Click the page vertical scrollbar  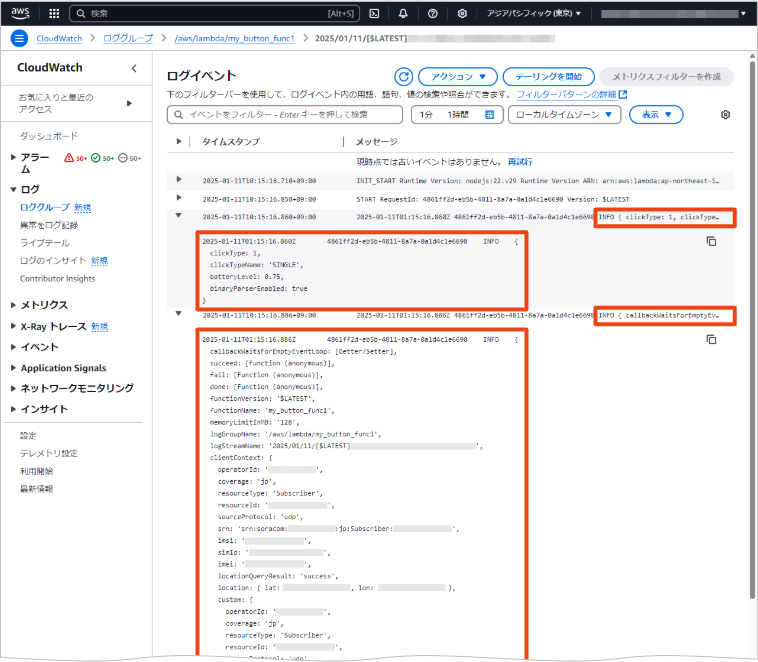coord(752,329)
